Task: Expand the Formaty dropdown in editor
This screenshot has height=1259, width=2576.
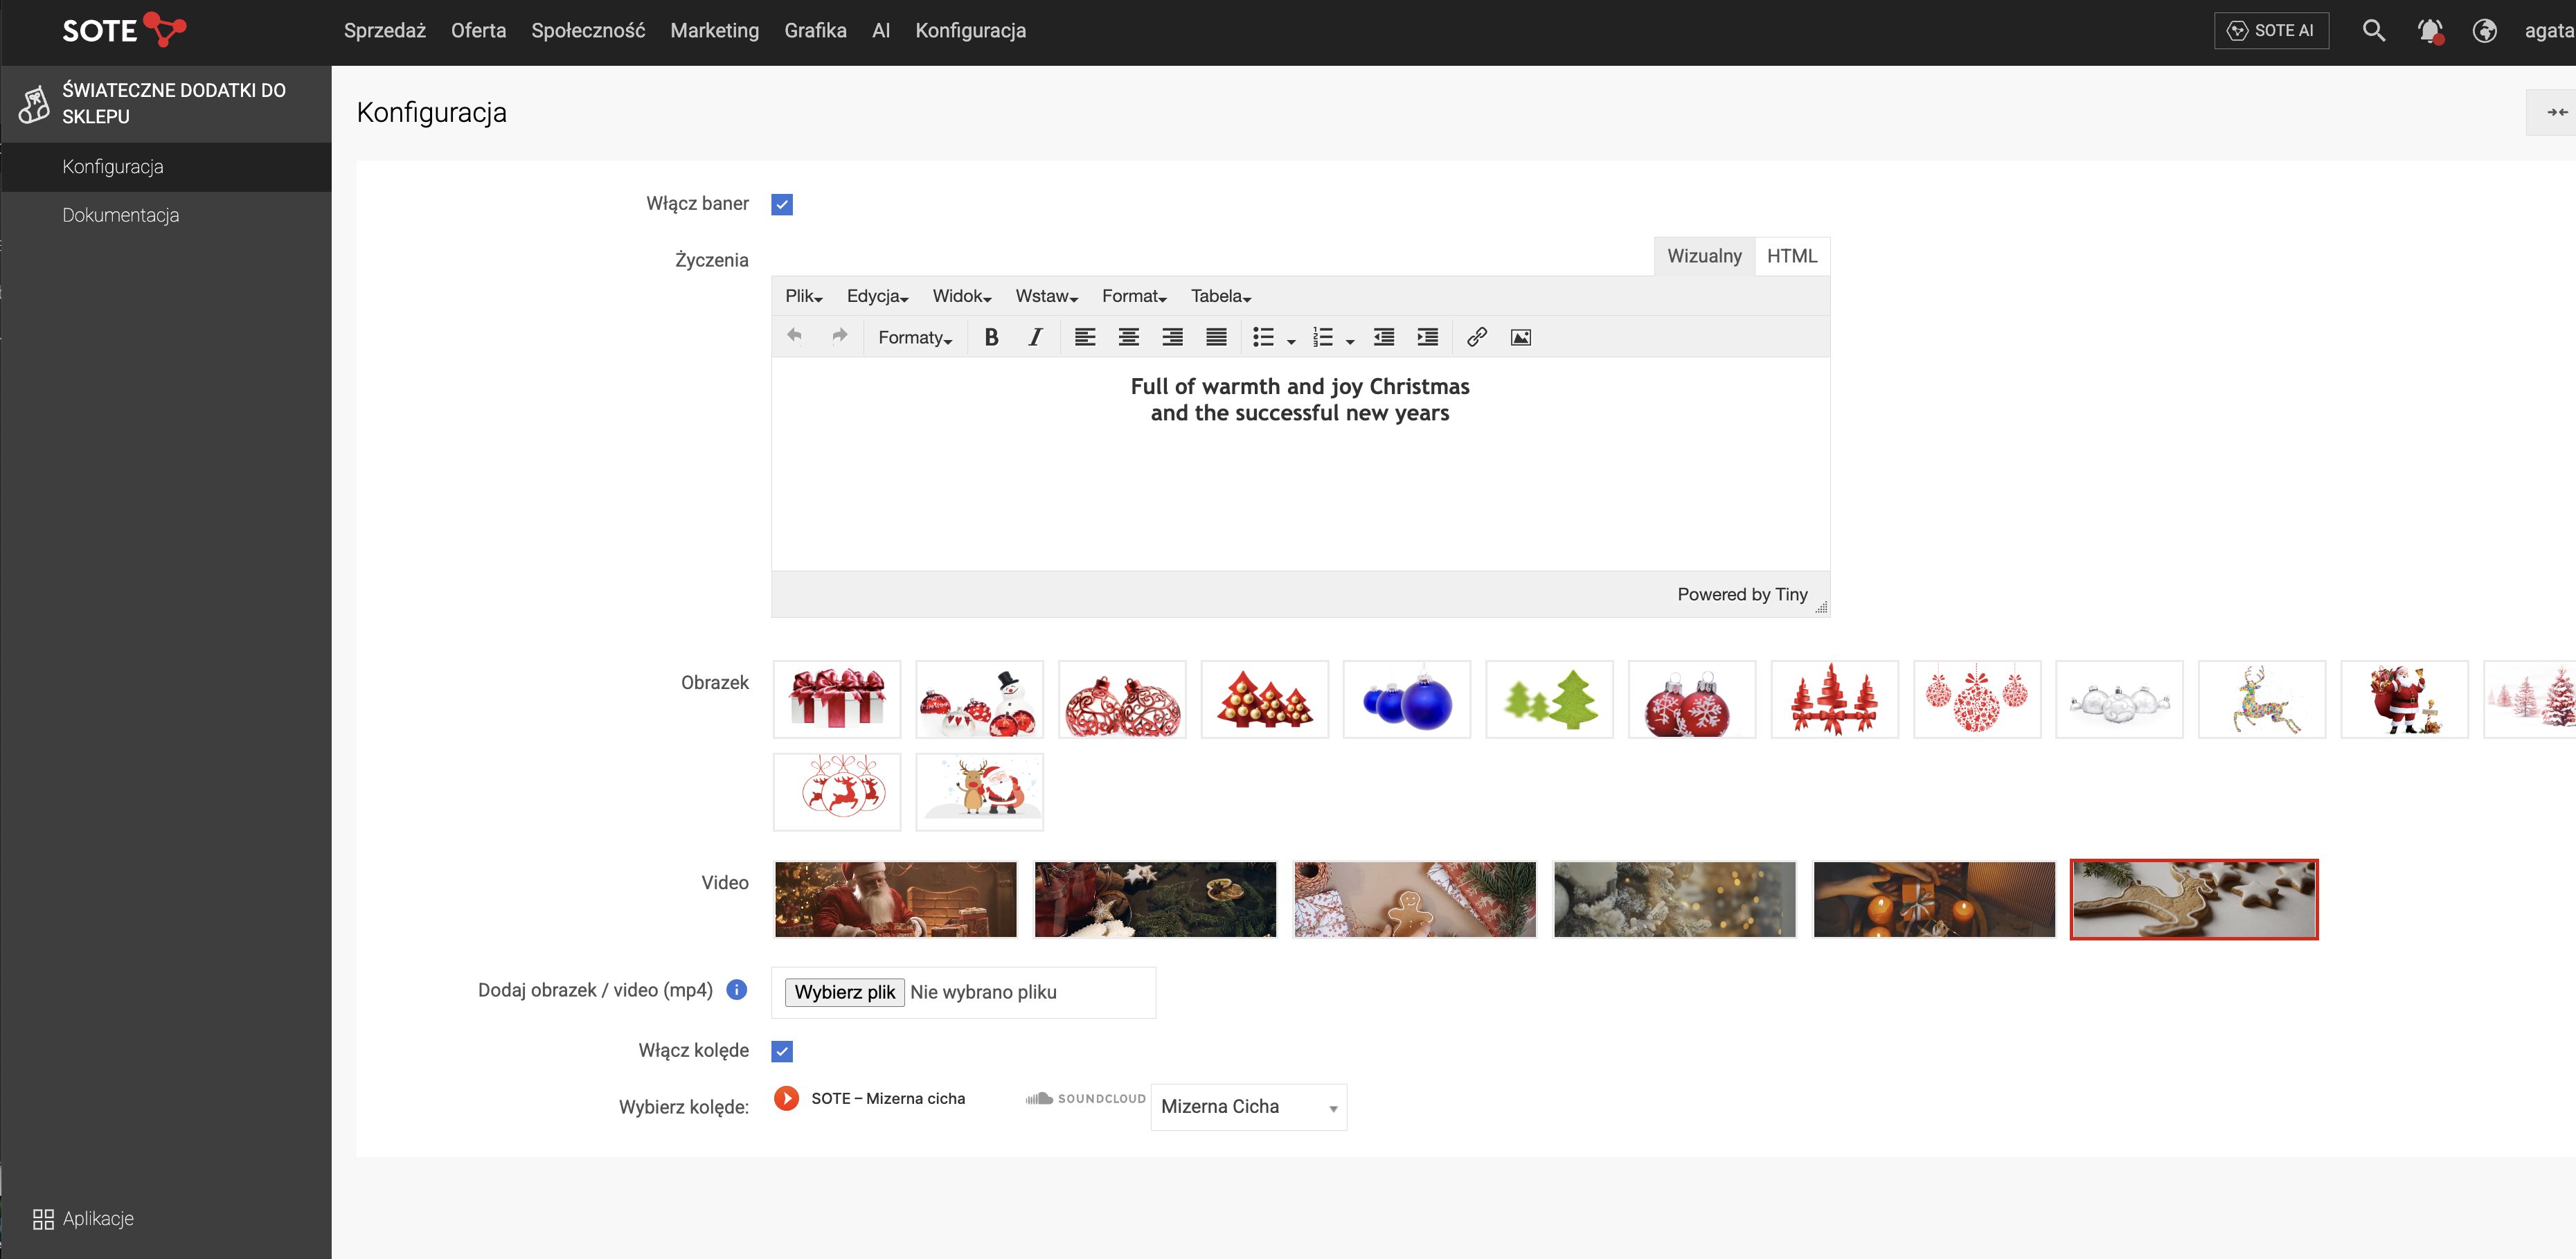Action: pos(914,337)
